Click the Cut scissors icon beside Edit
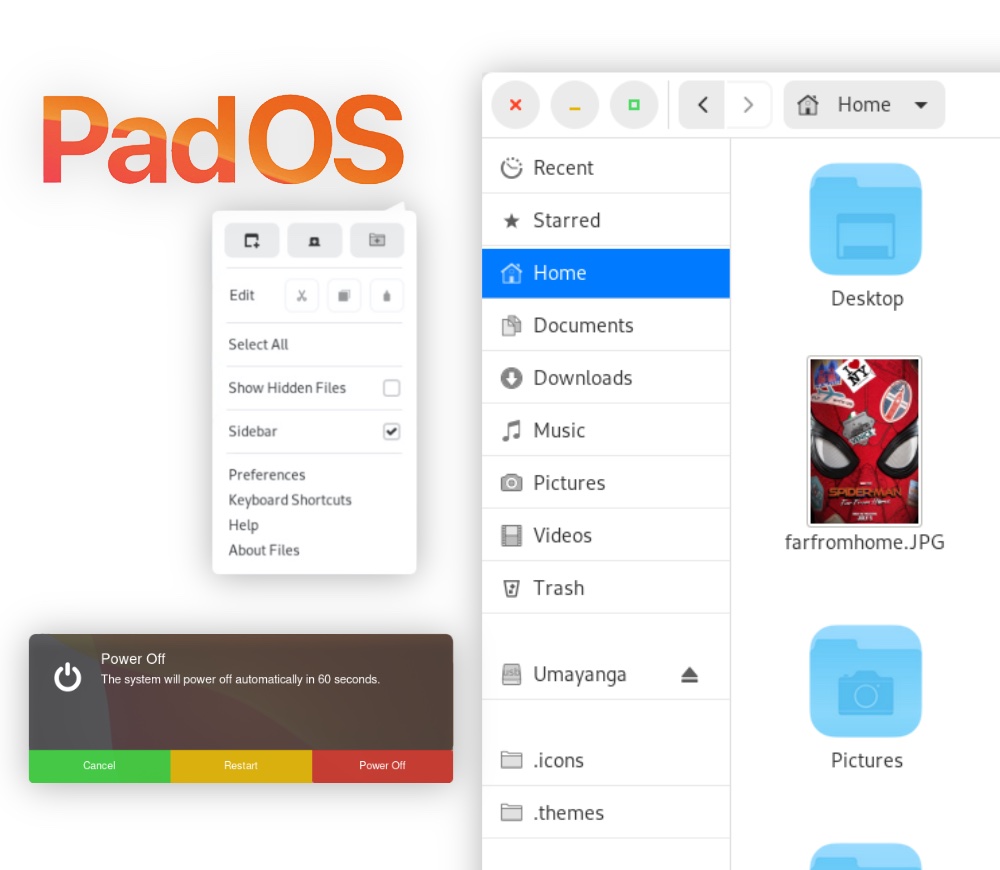The width and height of the screenshot is (1000, 870). click(302, 295)
